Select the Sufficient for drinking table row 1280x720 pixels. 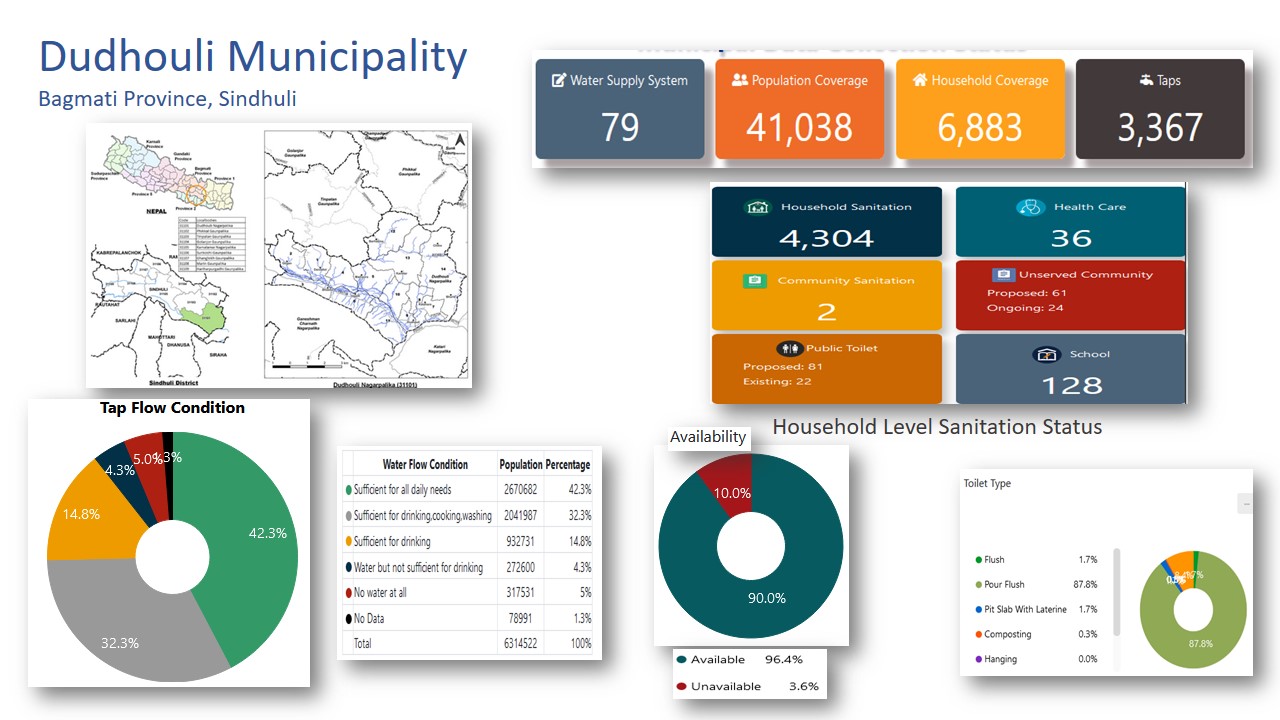tap(468, 541)
